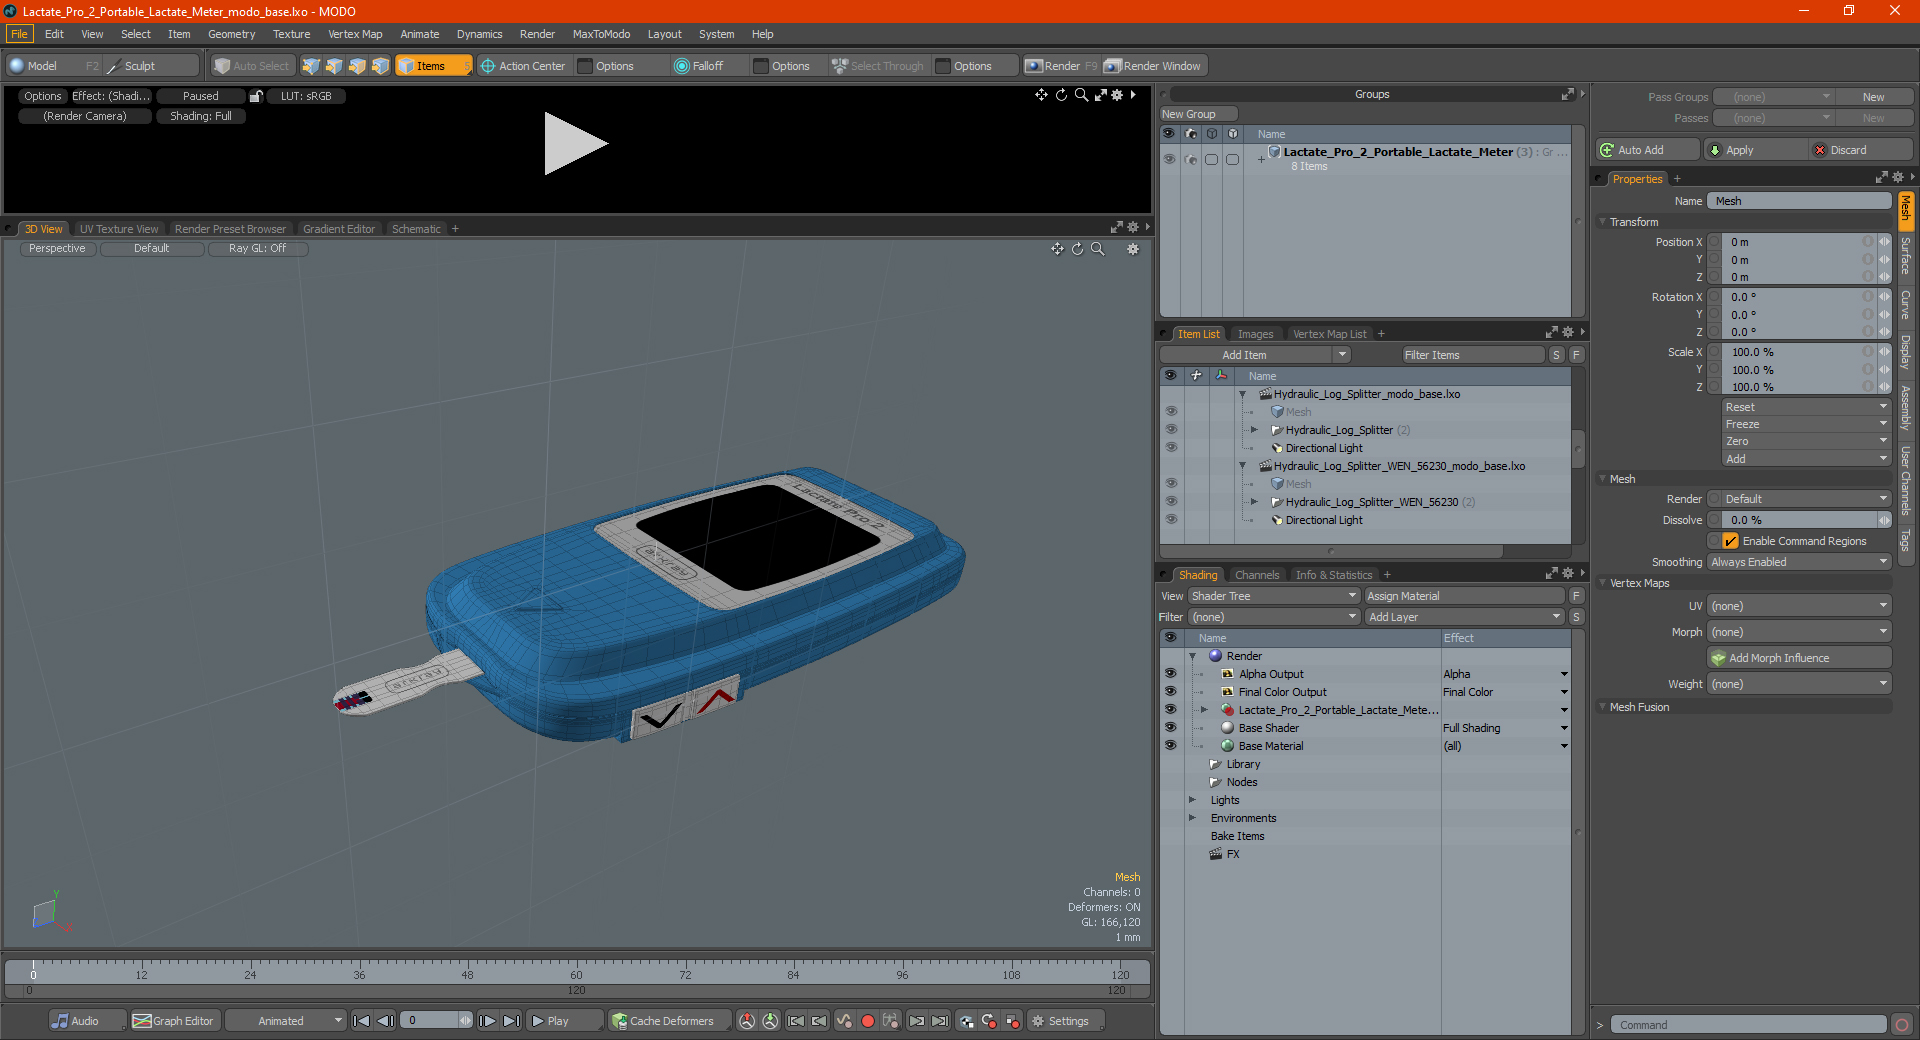Rotate view icon in 3D viewport
The image size is (1920, 1040).
pyautogui.click(x=1078, y=249)
